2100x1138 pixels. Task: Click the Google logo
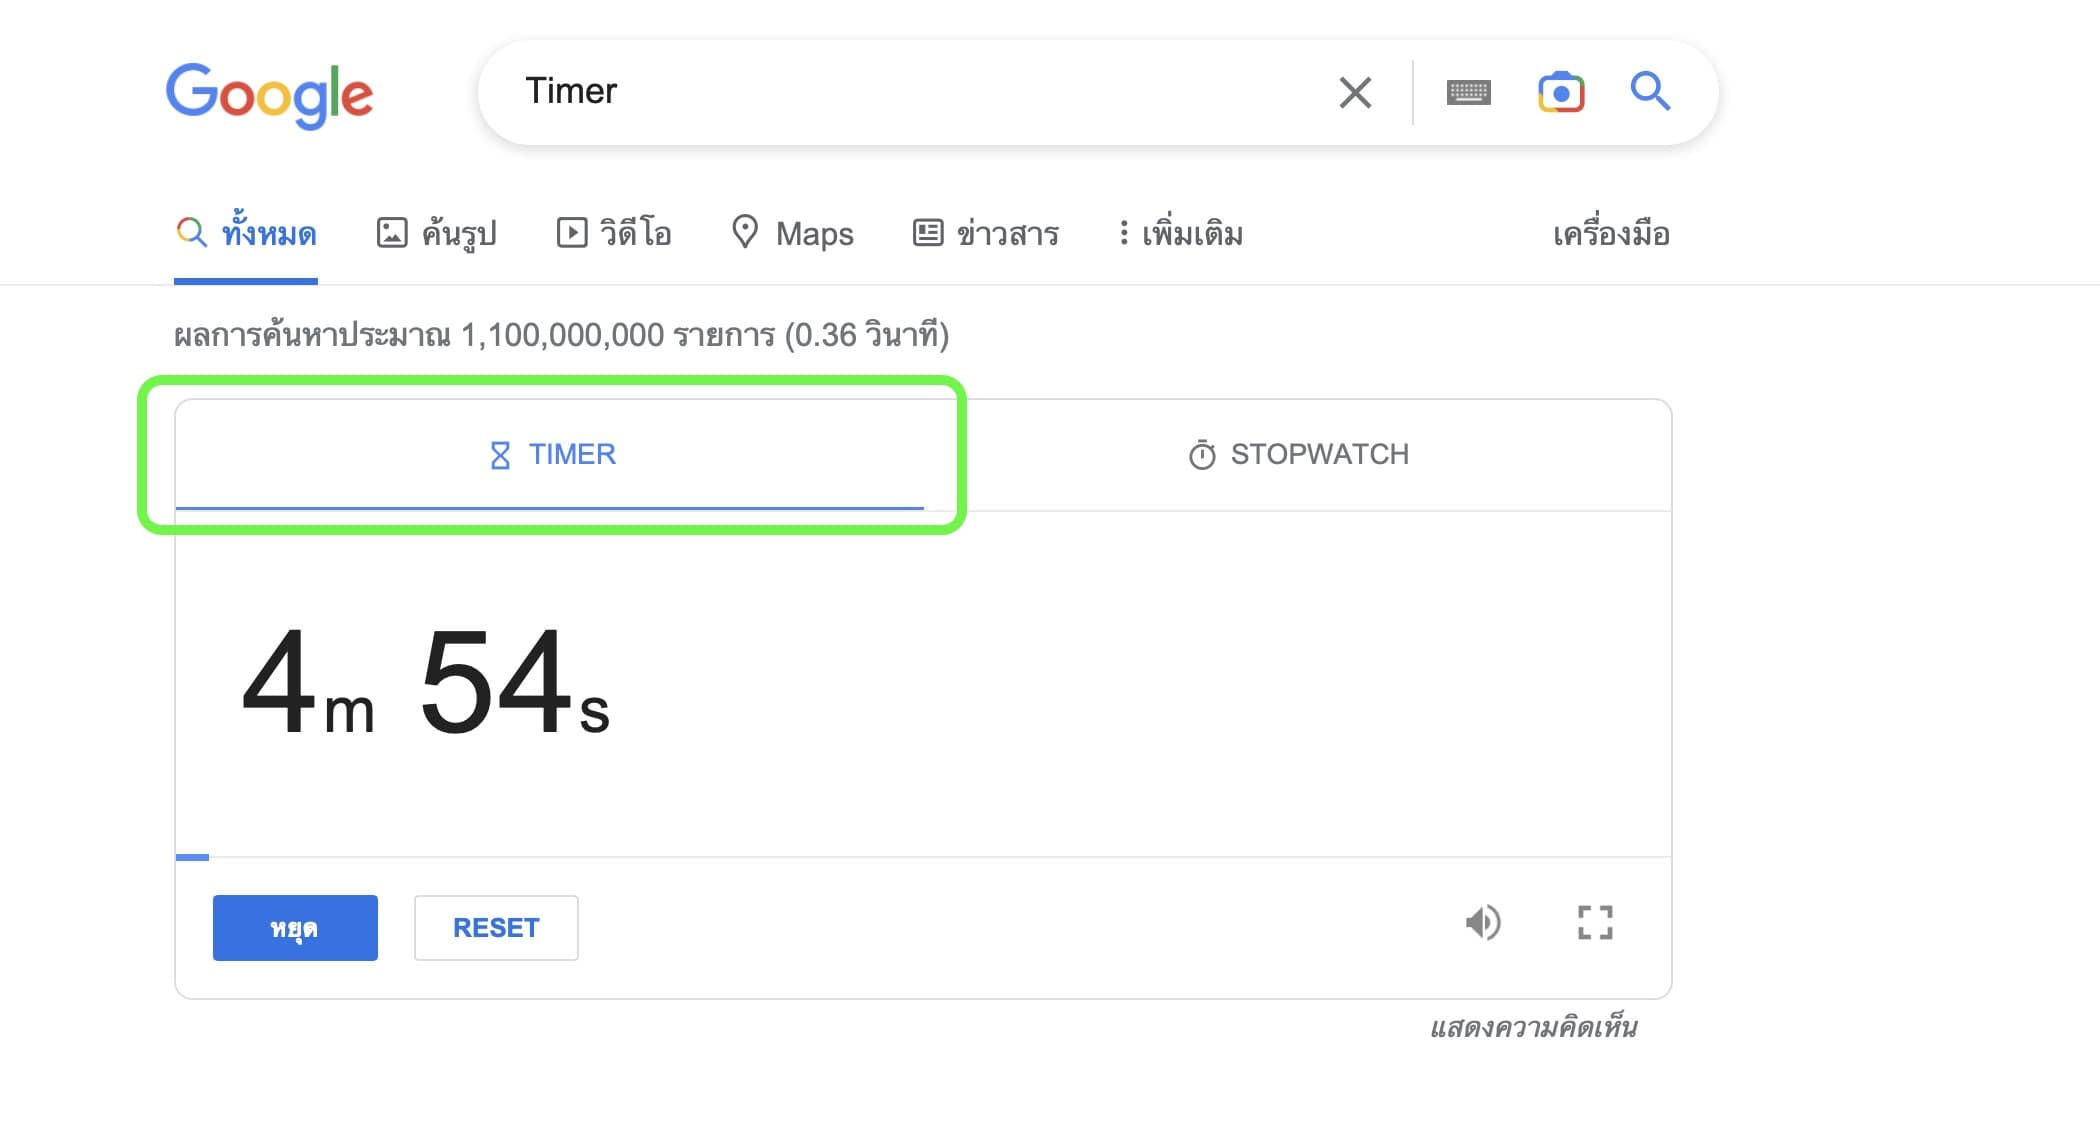click(269, 95)
